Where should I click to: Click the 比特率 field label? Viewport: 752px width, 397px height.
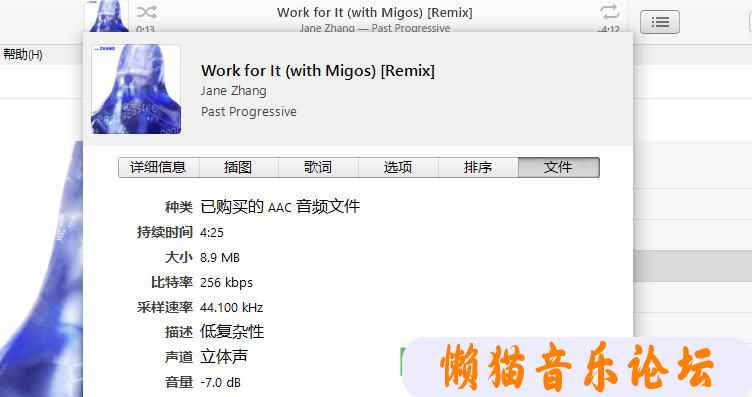pyautogui.click(x=172, y=282)
